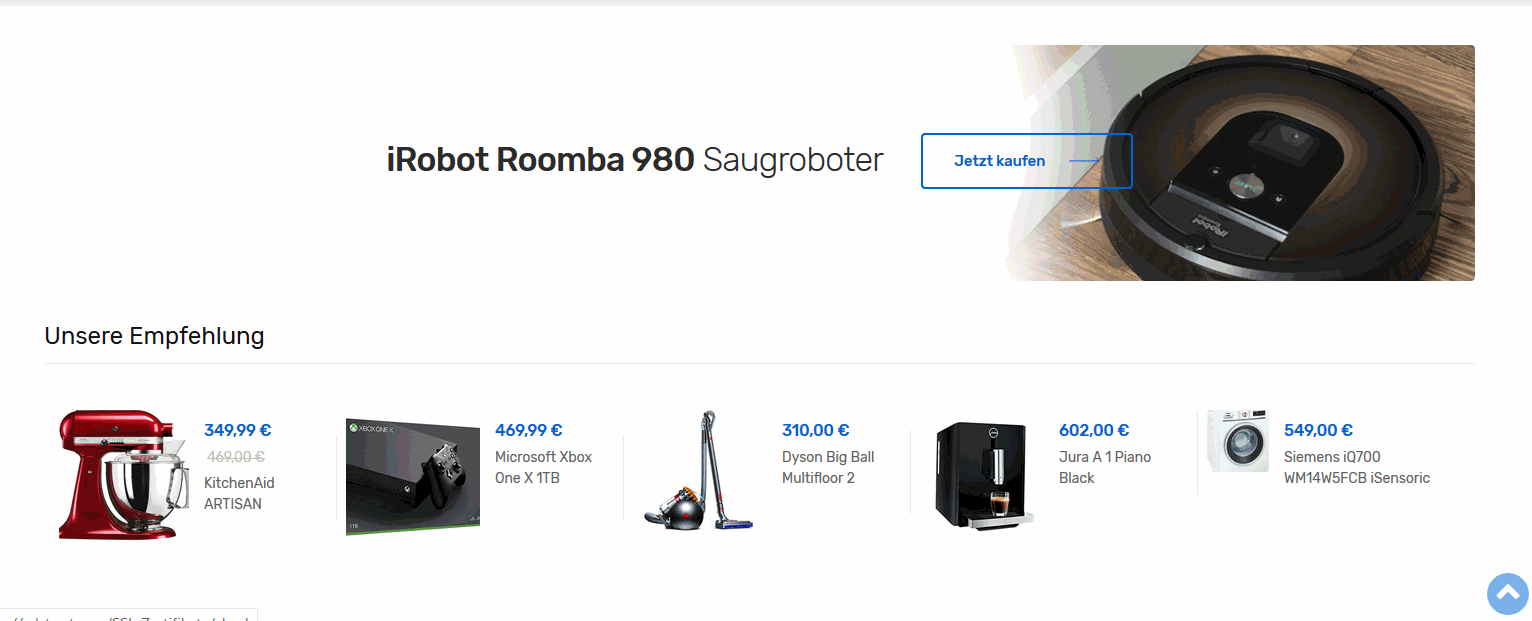Viewport: 1532px width, 621px height.
Task: Click the Siemens iQ700 WM14W5FCB iSensoric link
Action: click(x=1357, y=467)
